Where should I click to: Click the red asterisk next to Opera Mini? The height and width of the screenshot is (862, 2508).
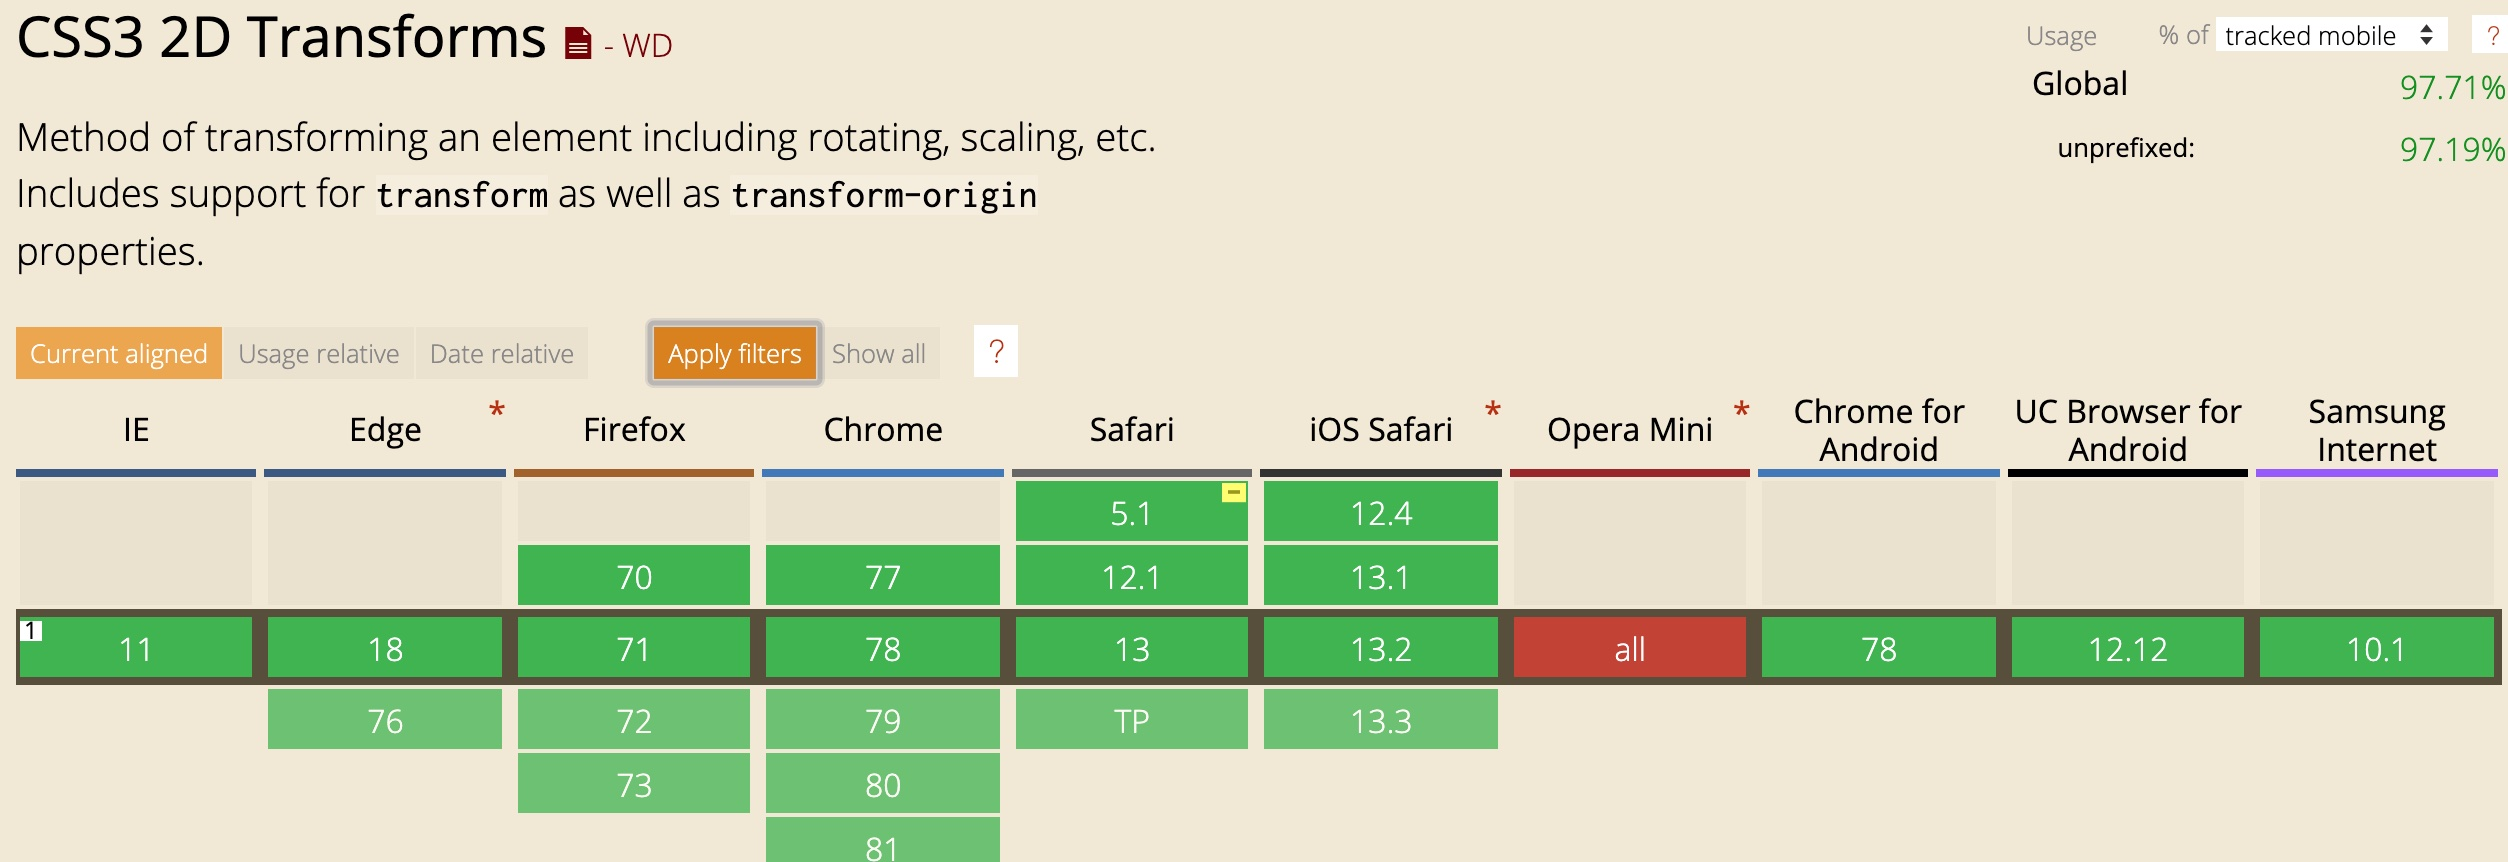point(1741,411)
